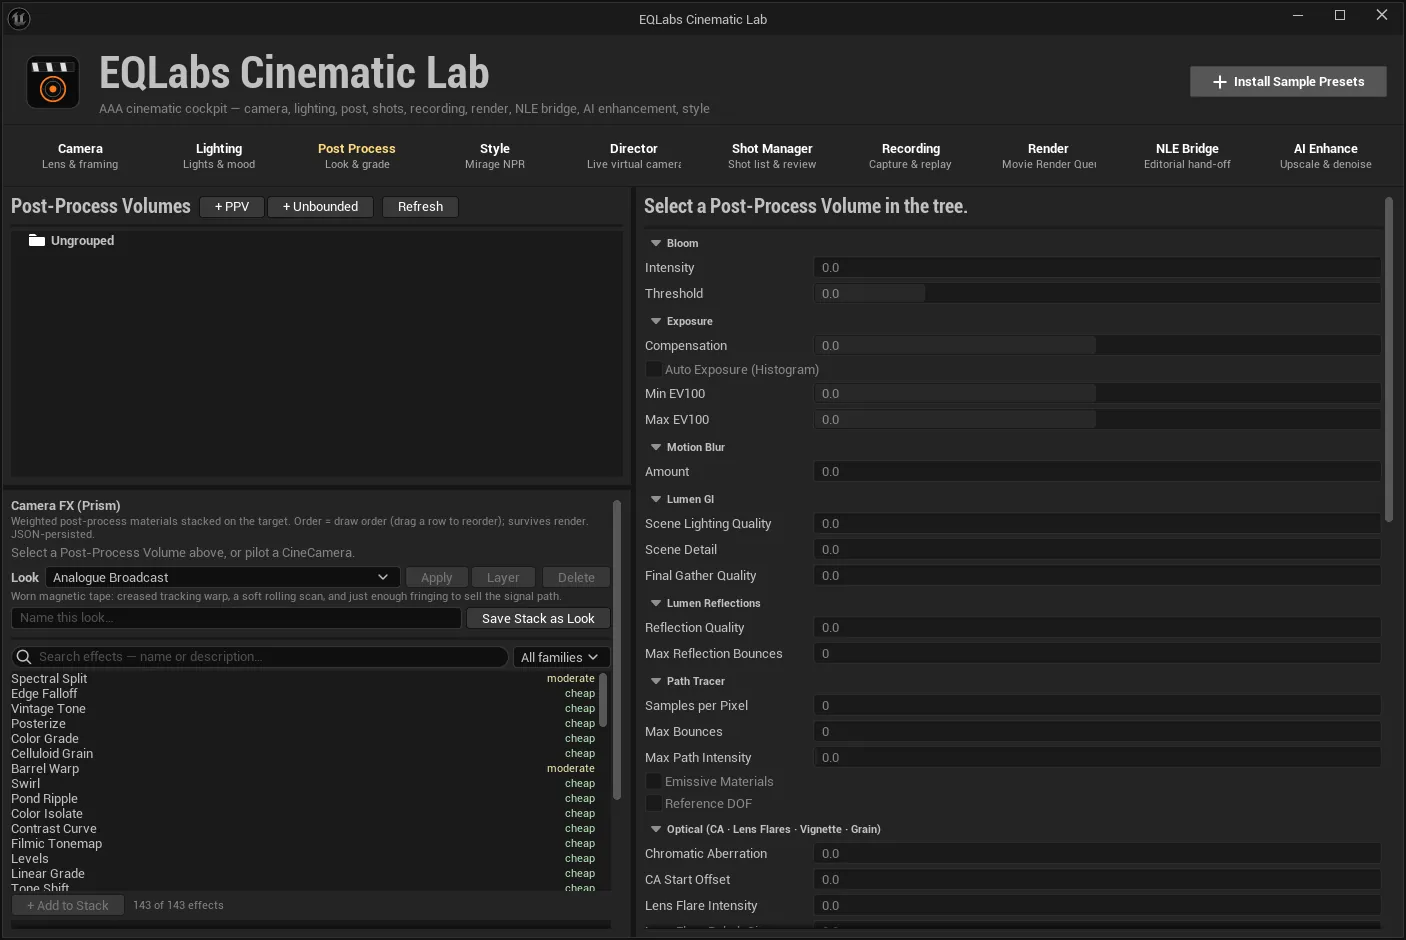Select the Celluloid Grain effect
This screenshot has width=1406, height=940.
304,753
